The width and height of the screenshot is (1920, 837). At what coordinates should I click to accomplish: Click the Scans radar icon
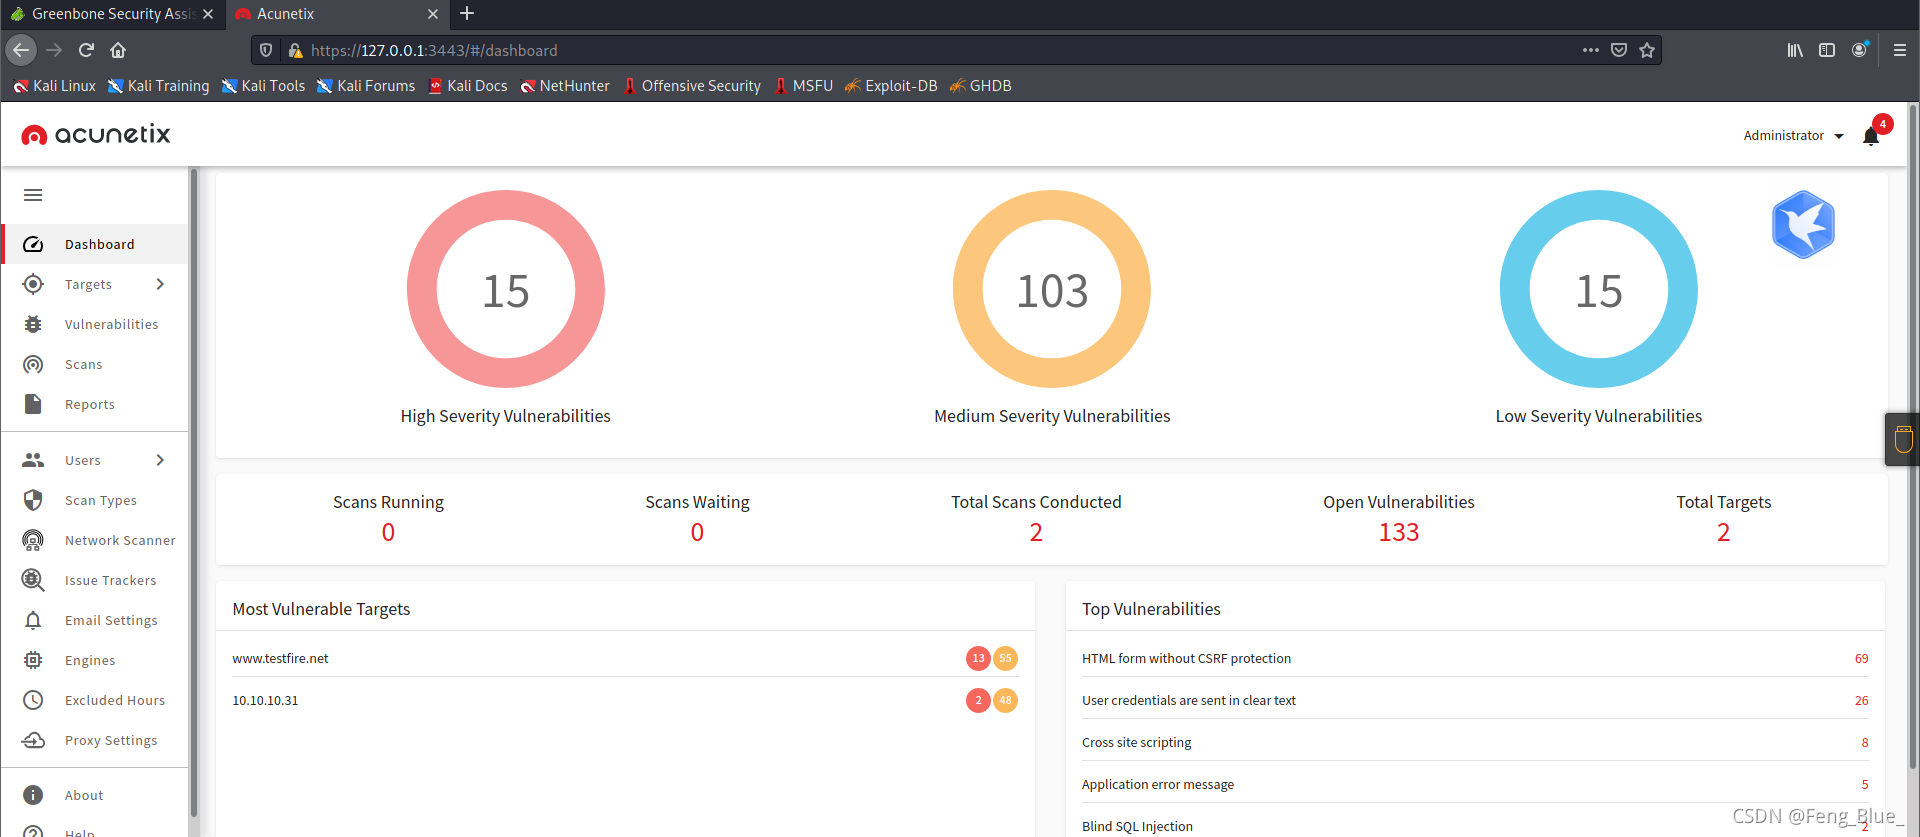[33, 364]
